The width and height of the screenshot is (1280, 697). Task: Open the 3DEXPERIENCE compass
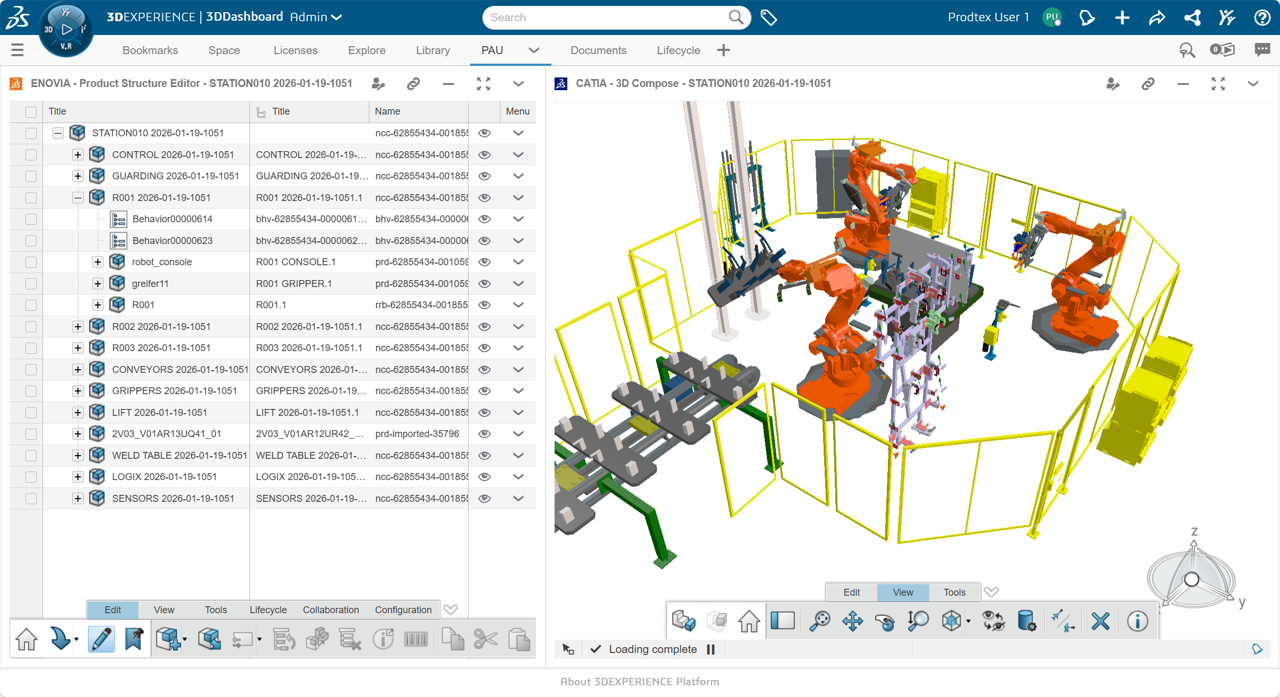(x=66, y=30)
